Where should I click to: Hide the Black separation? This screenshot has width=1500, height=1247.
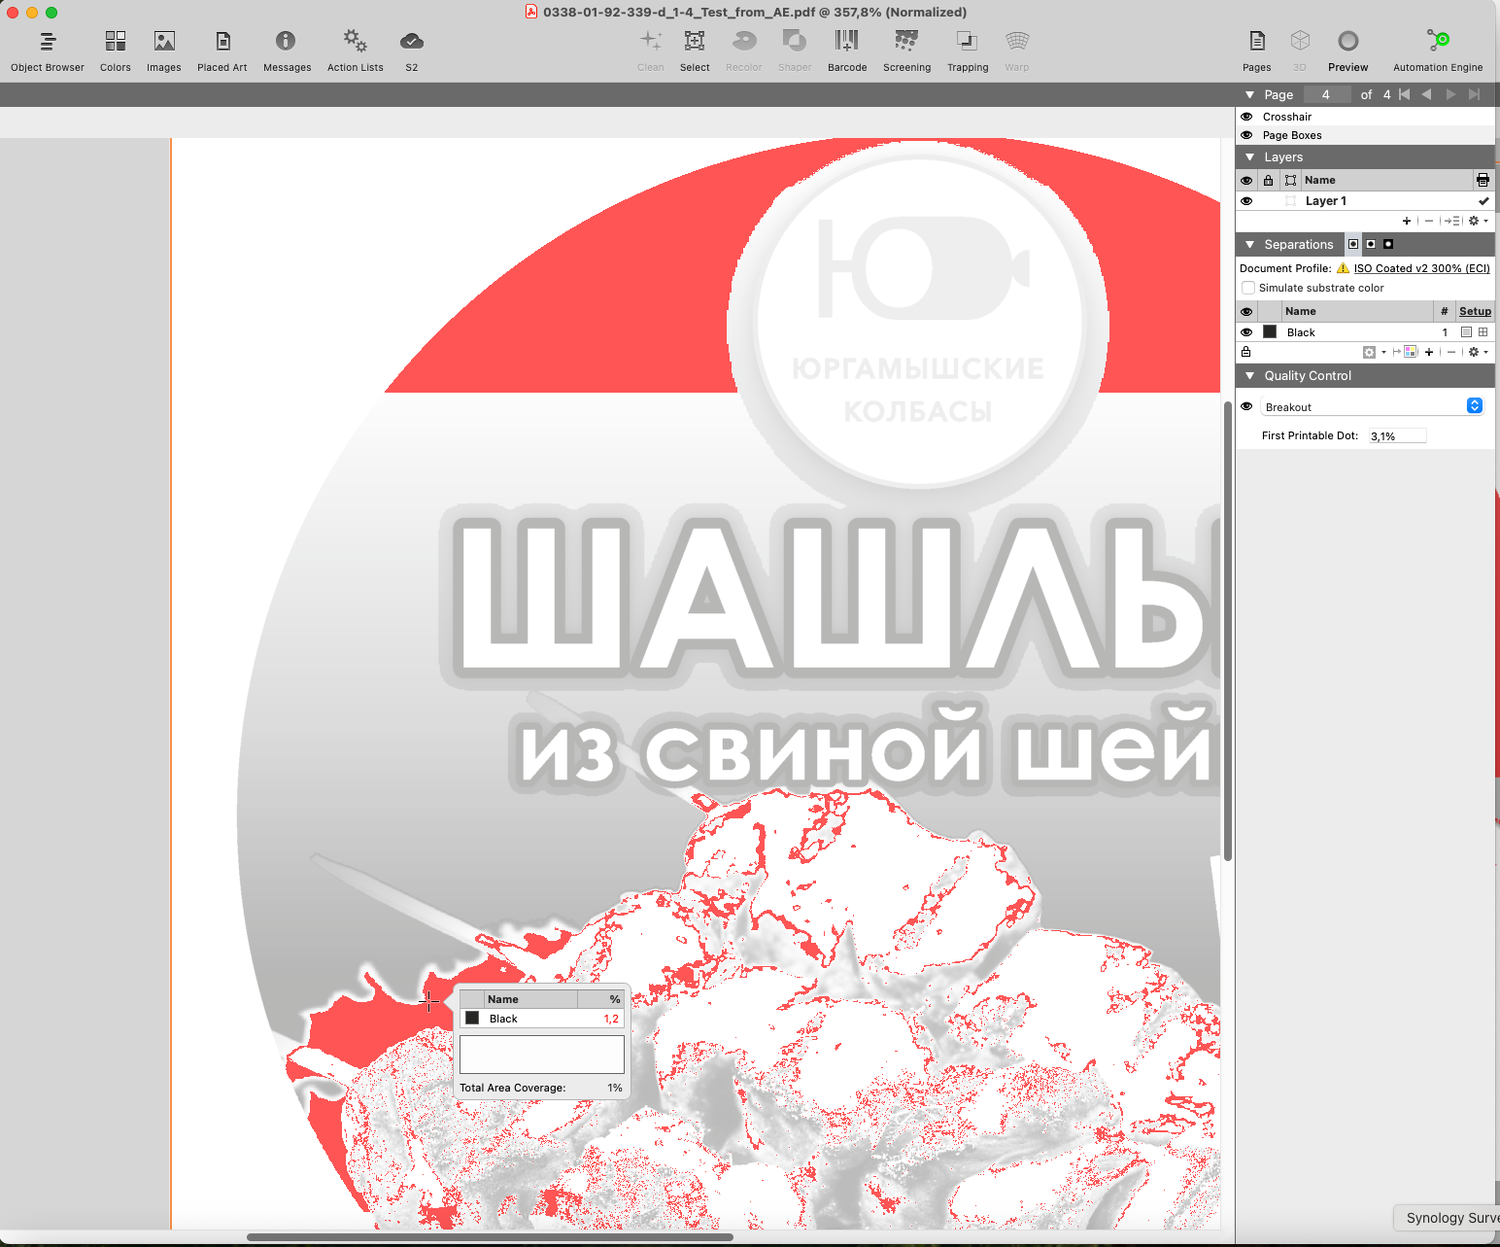pos(1246,331)
